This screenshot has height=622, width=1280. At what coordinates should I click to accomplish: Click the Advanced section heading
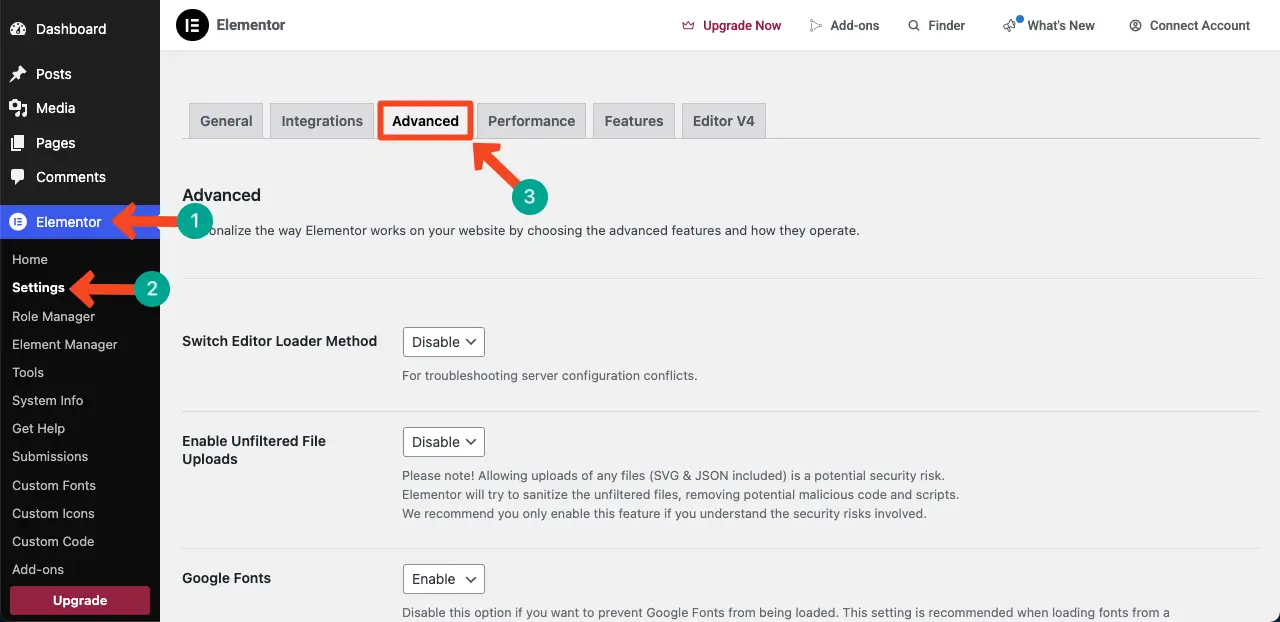[x=221, y=195]
